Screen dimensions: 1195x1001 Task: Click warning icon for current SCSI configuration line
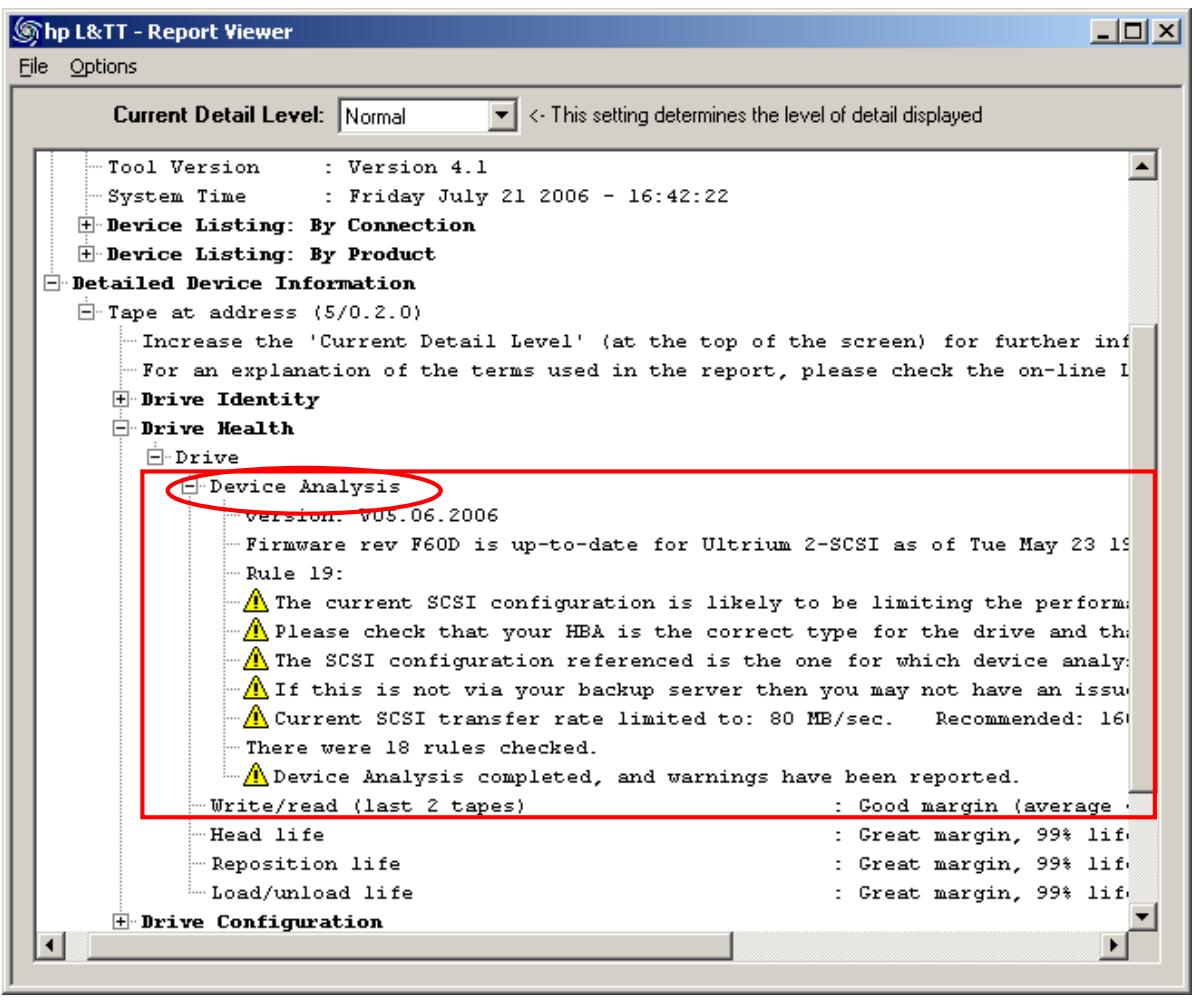point(255,602)
